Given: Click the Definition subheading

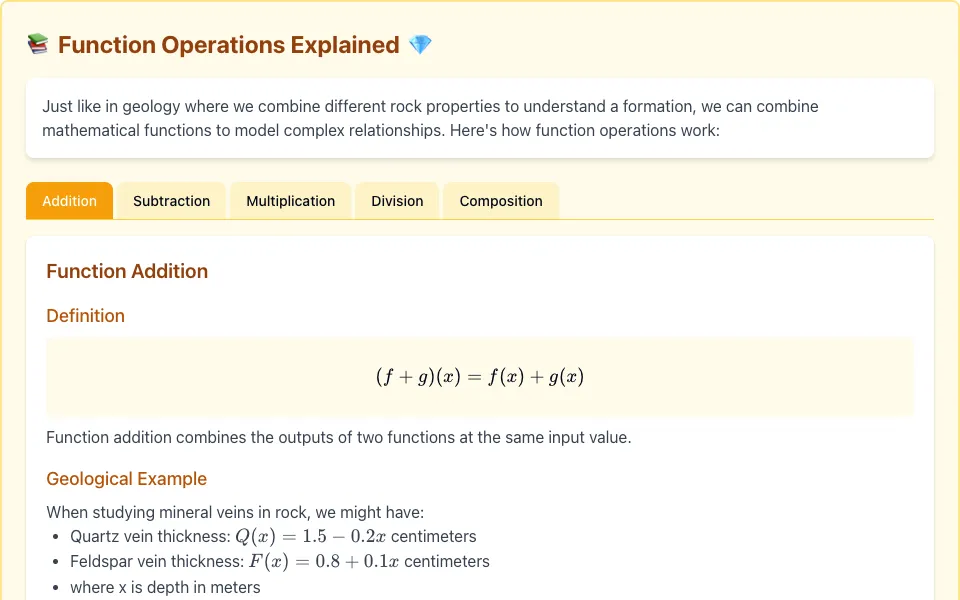Looking at the screenshot, I should pyautogui.click(x=85, y=316).
